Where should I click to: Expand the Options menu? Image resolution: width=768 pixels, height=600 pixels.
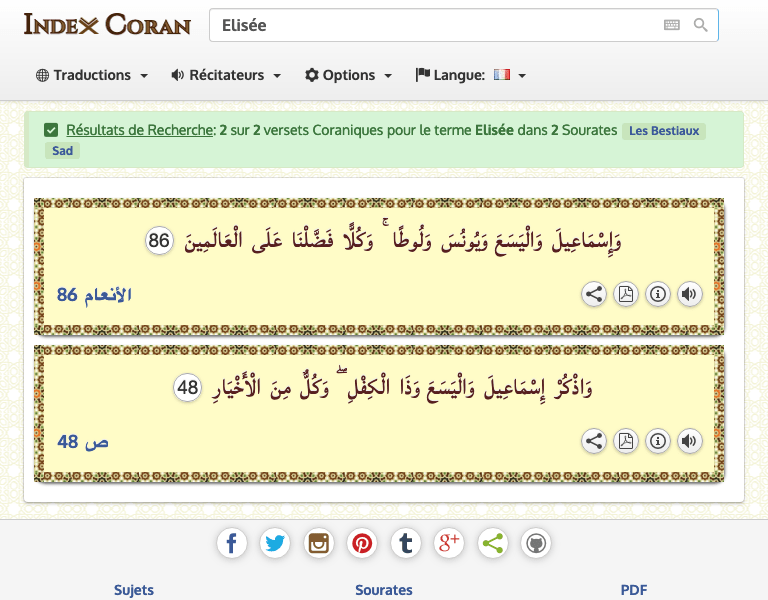[348, 75]
